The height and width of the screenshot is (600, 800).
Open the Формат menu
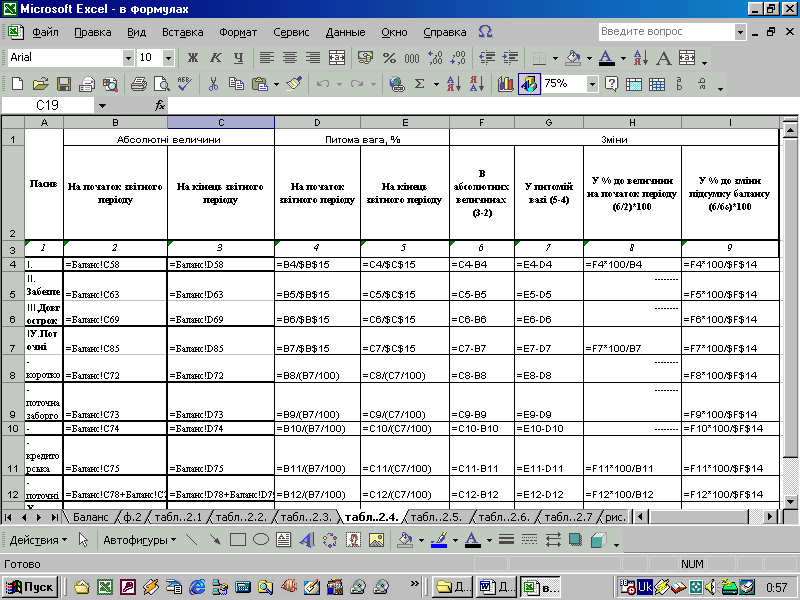point(237,32)
